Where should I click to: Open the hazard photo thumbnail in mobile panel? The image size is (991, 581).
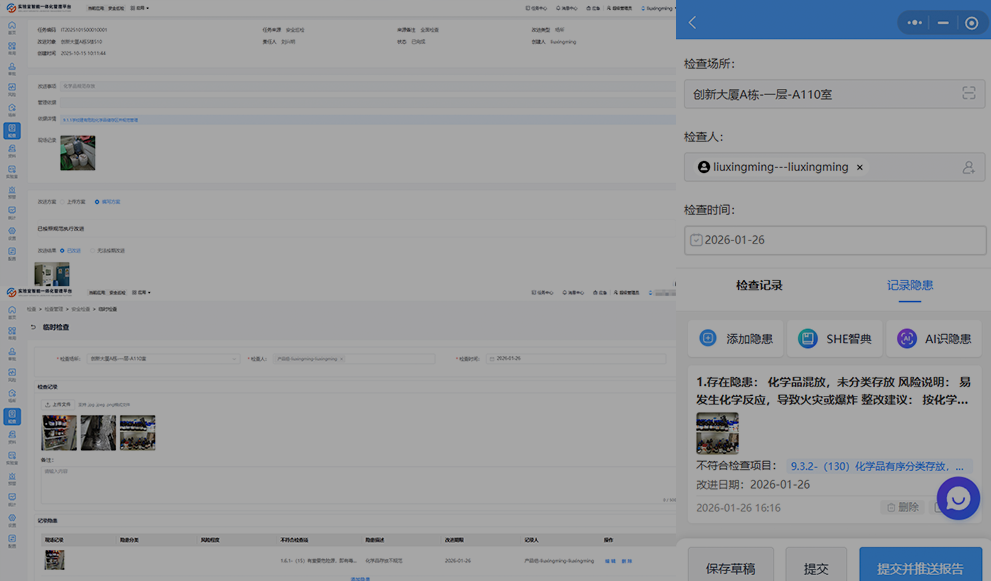click(717, 433)
